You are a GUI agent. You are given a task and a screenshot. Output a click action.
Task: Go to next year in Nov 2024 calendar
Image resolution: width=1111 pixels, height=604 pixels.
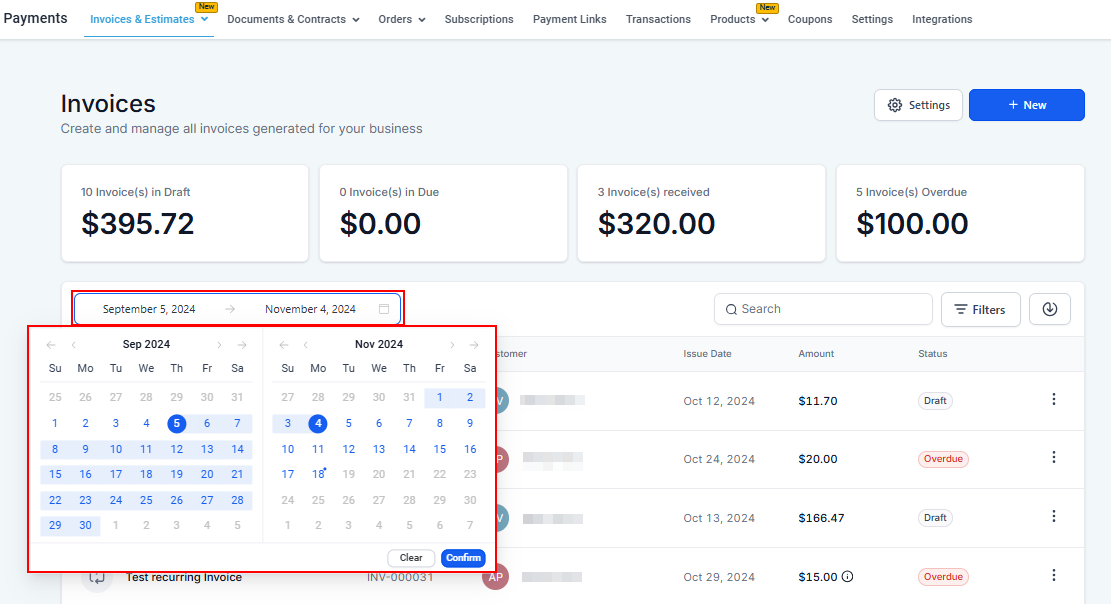474,345
